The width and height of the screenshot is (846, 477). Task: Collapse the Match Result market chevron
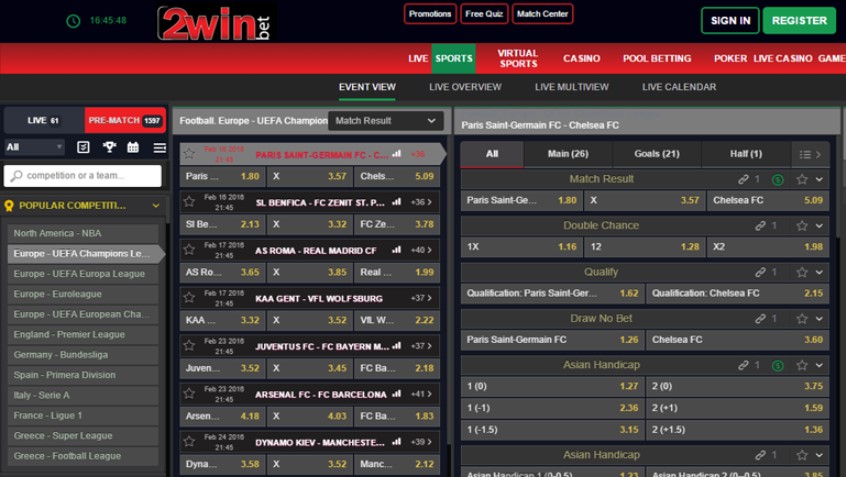click(819, 179)
